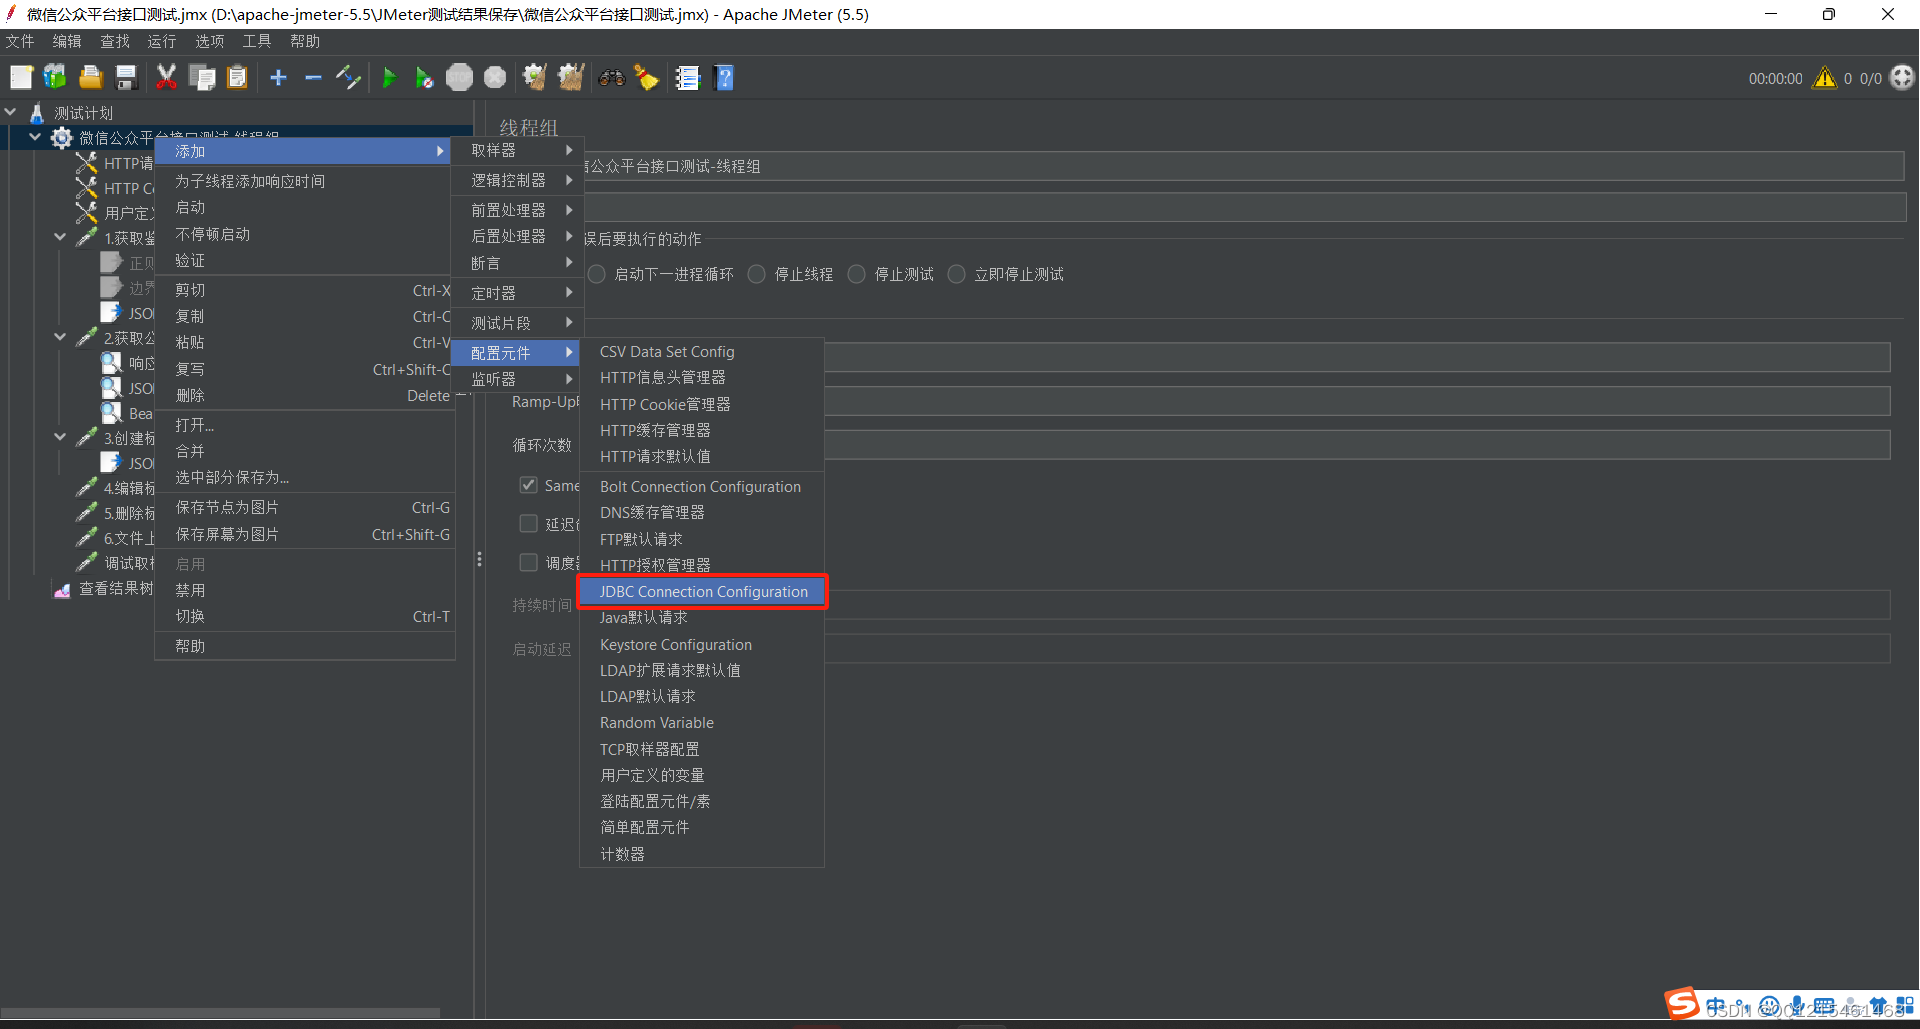Collapse the 测试计划 tree expander
The height and width of the screenshot is (1029, 1920).
[x=11, y=112]
